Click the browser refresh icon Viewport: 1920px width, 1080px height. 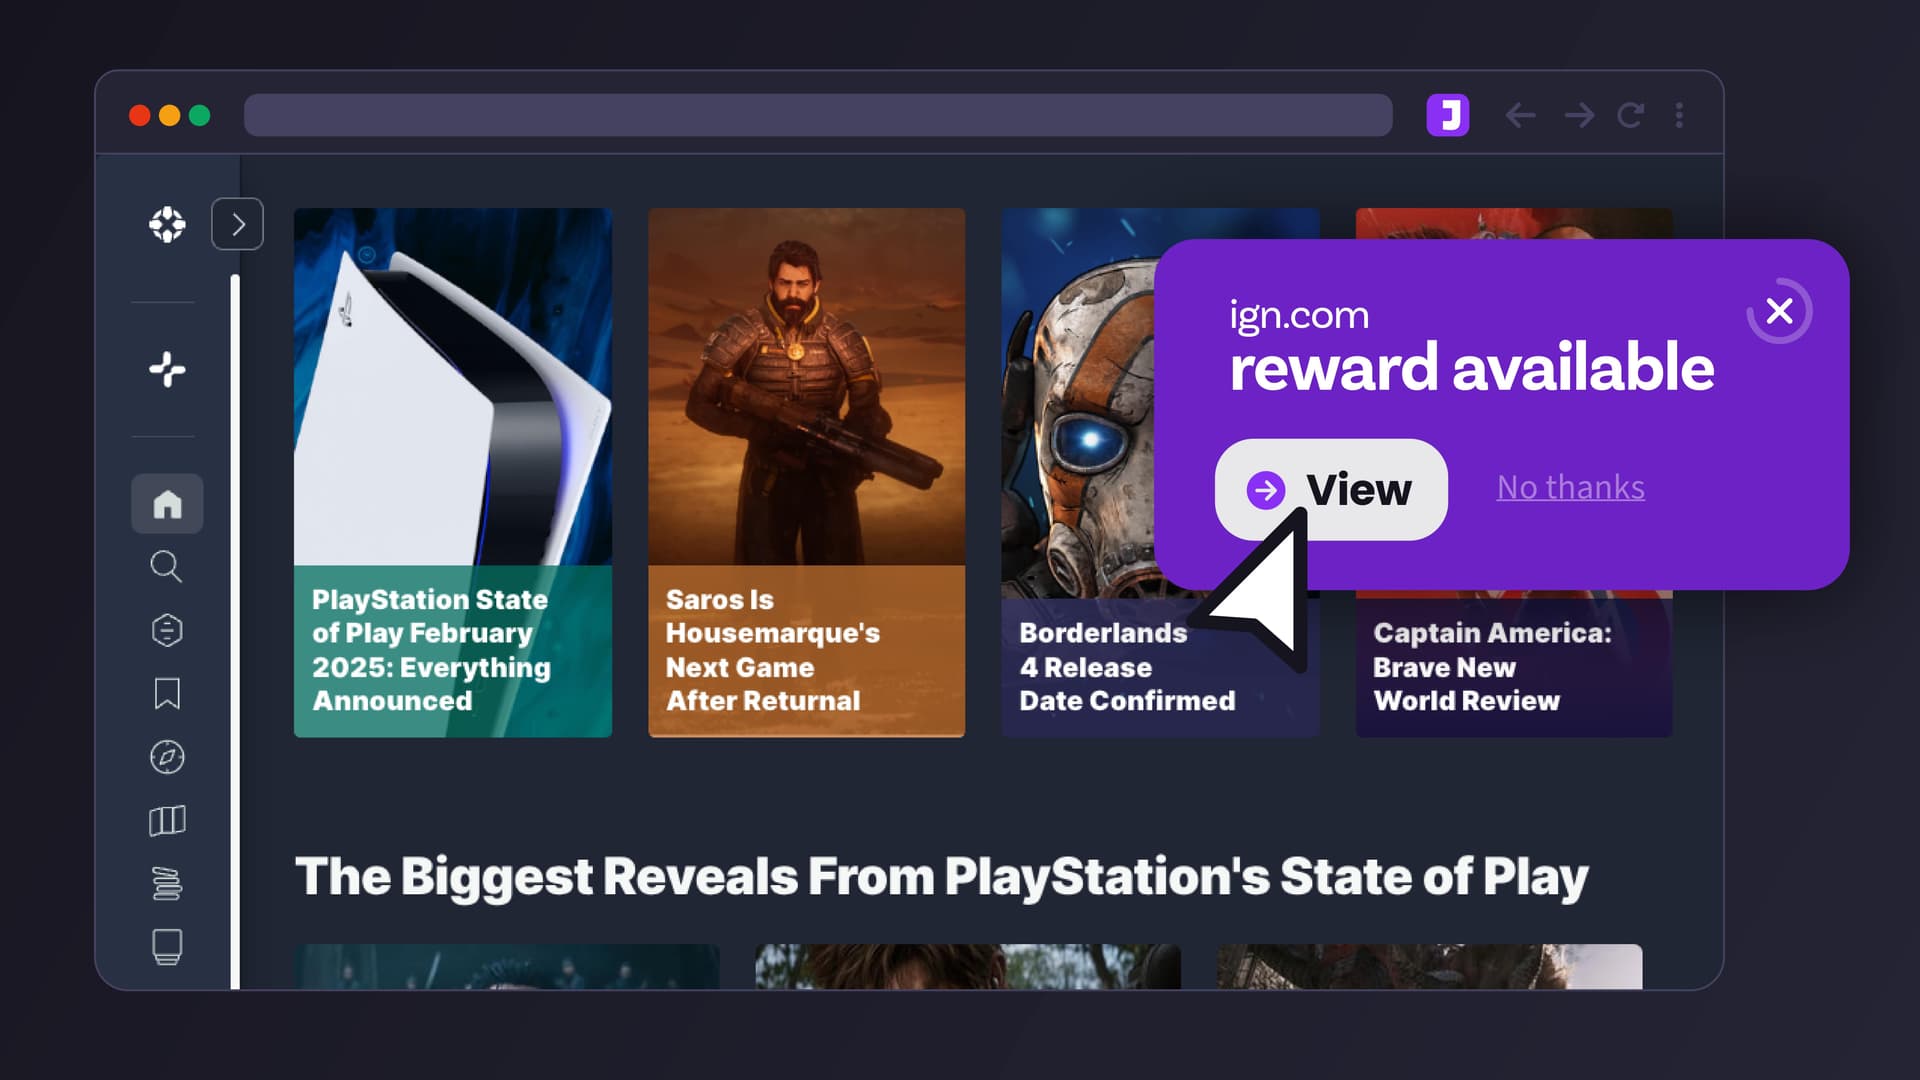[x=1630, y=115]
